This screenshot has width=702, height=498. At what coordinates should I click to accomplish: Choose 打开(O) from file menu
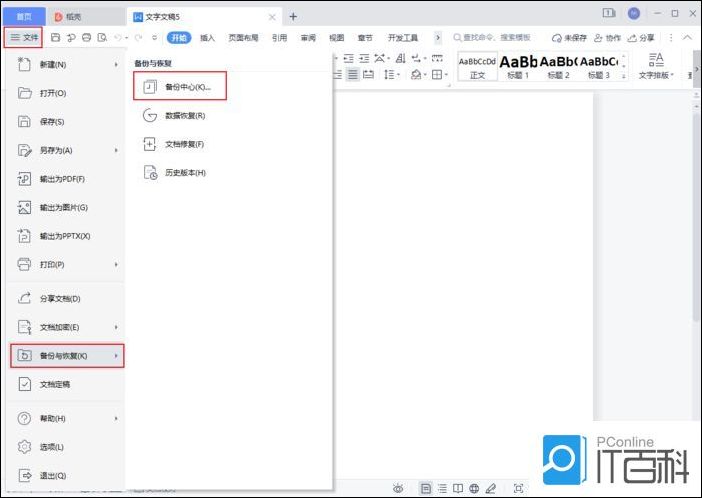tap(66, 93)
